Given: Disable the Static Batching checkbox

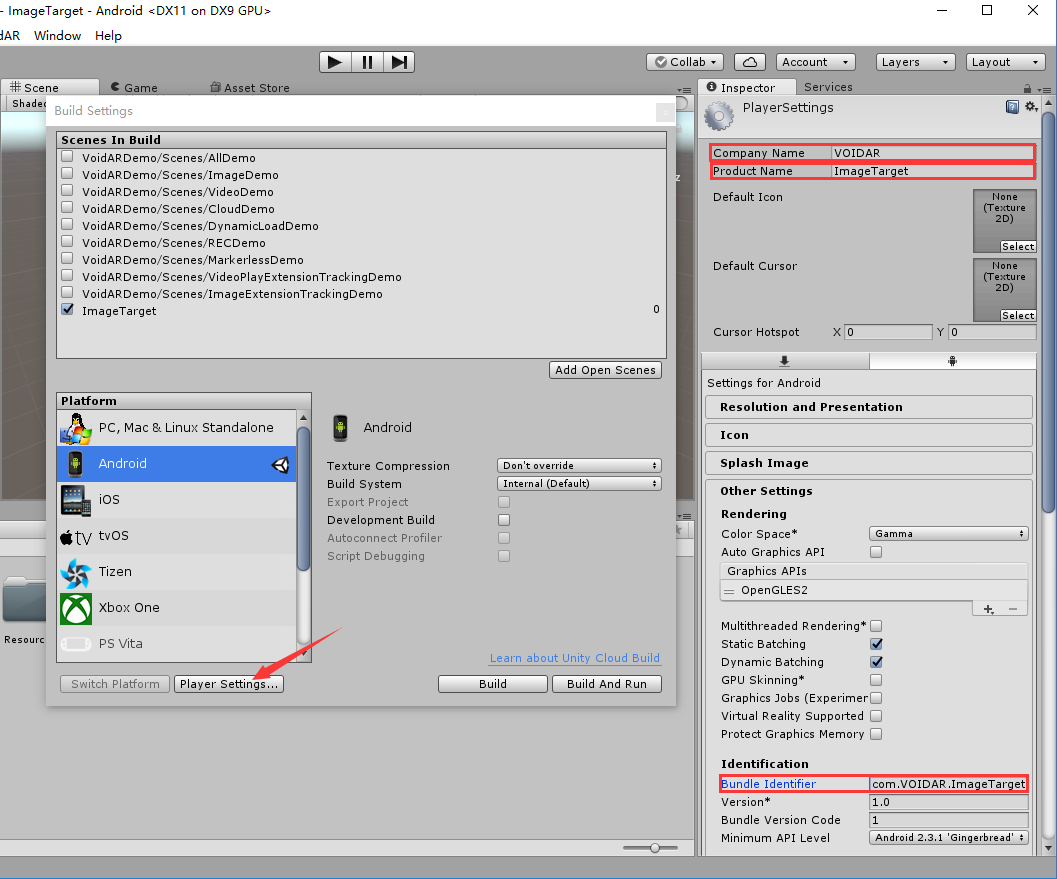Looking at the screenshot, I should click(876, 644).
